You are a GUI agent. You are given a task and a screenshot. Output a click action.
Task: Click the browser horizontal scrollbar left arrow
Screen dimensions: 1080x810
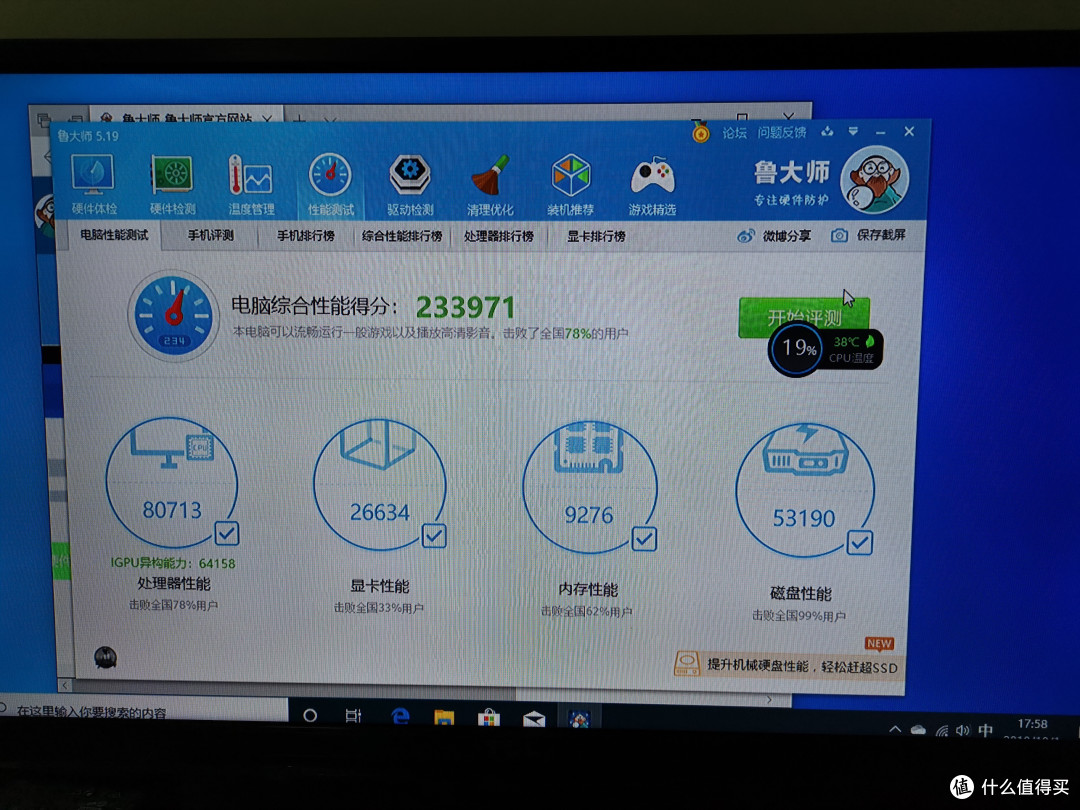[65, 685]
